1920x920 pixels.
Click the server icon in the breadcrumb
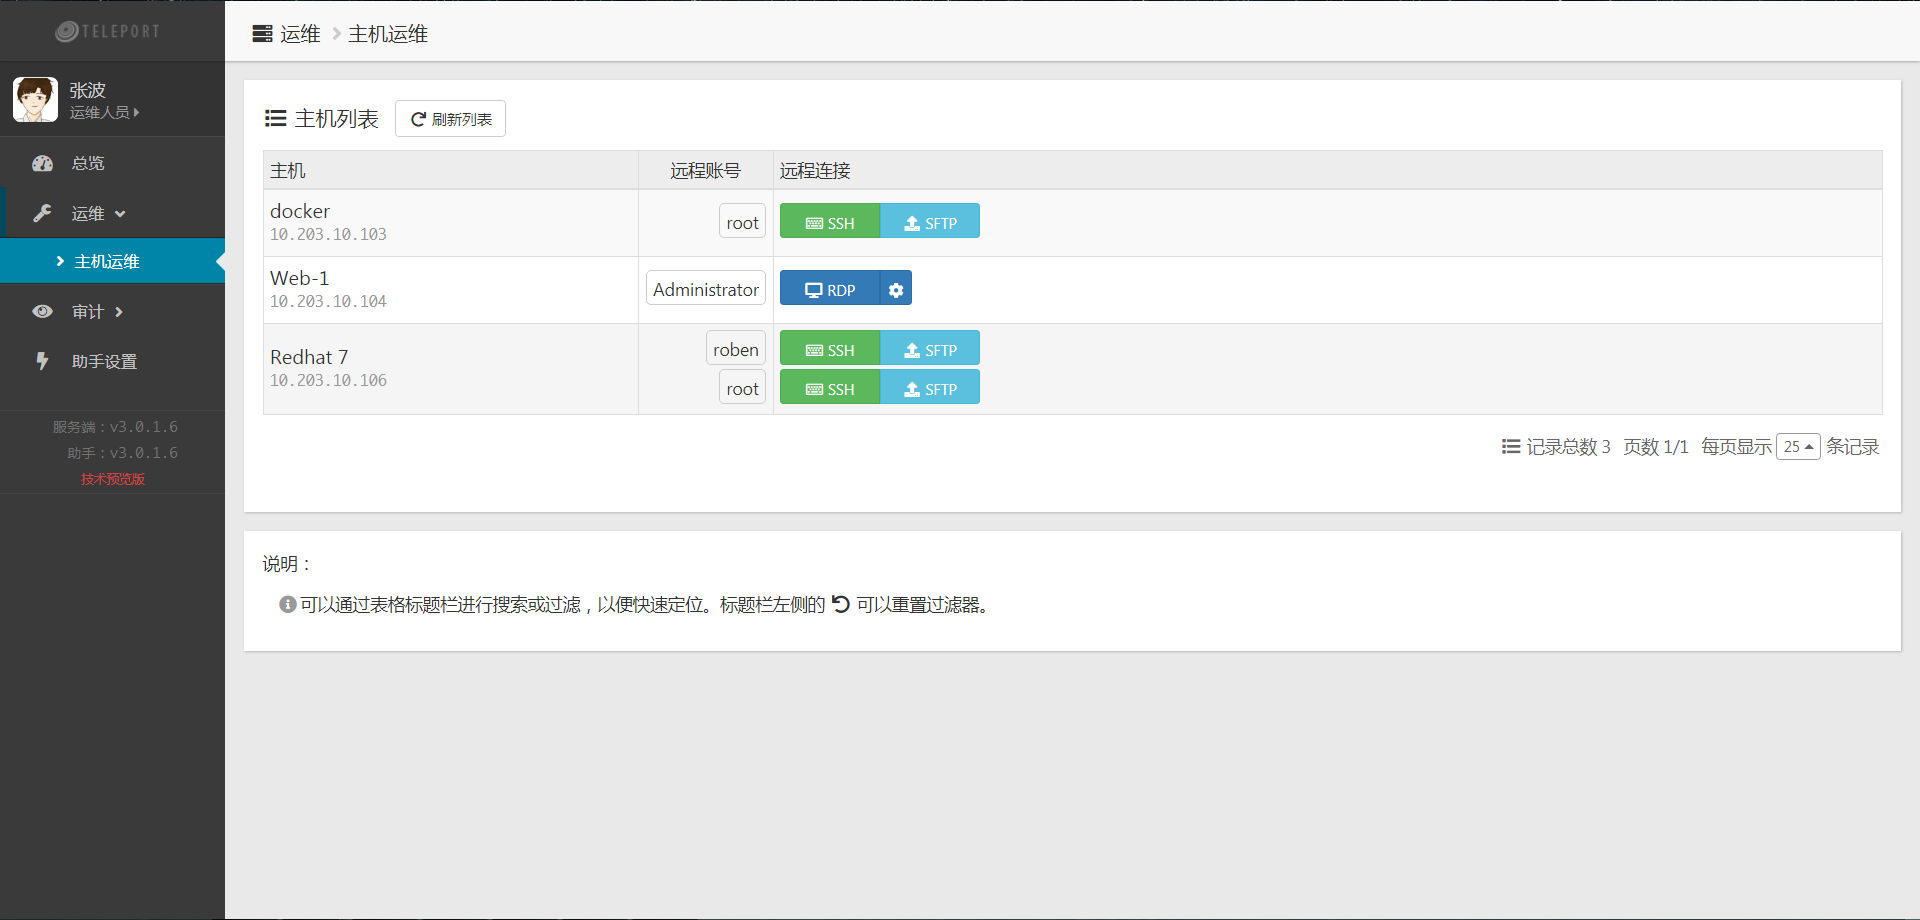click(262, 34)
